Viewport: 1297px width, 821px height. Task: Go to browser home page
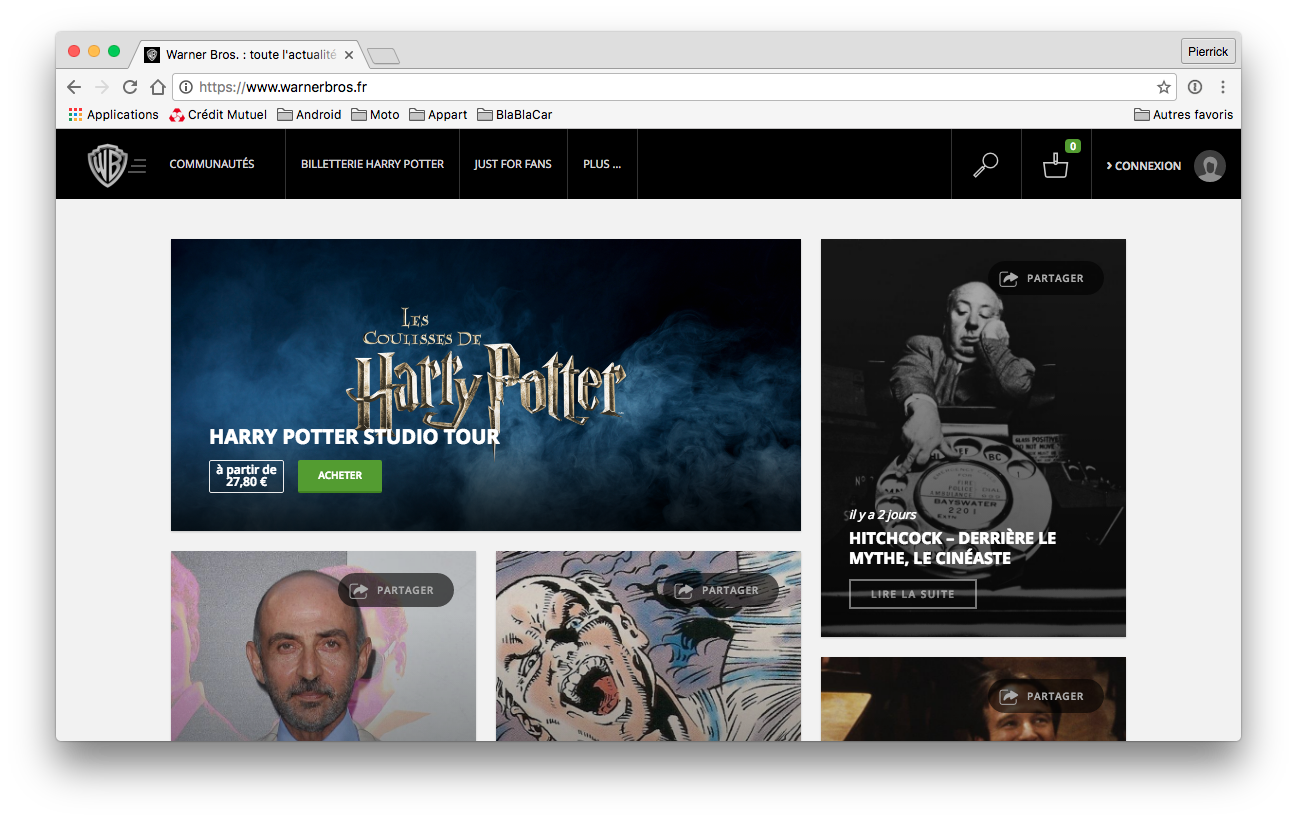pos(157,87)
